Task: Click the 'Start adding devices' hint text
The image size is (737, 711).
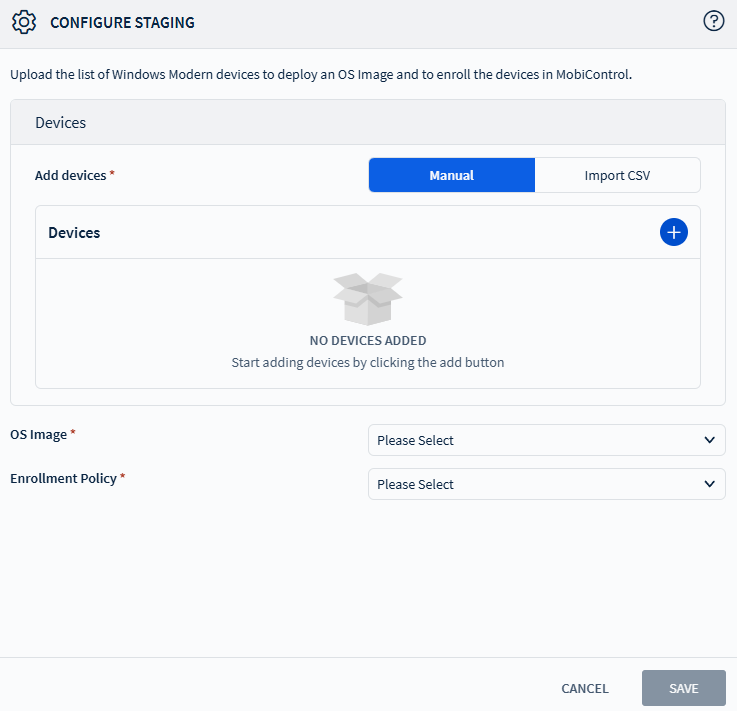Action: (x=367, y=362)
